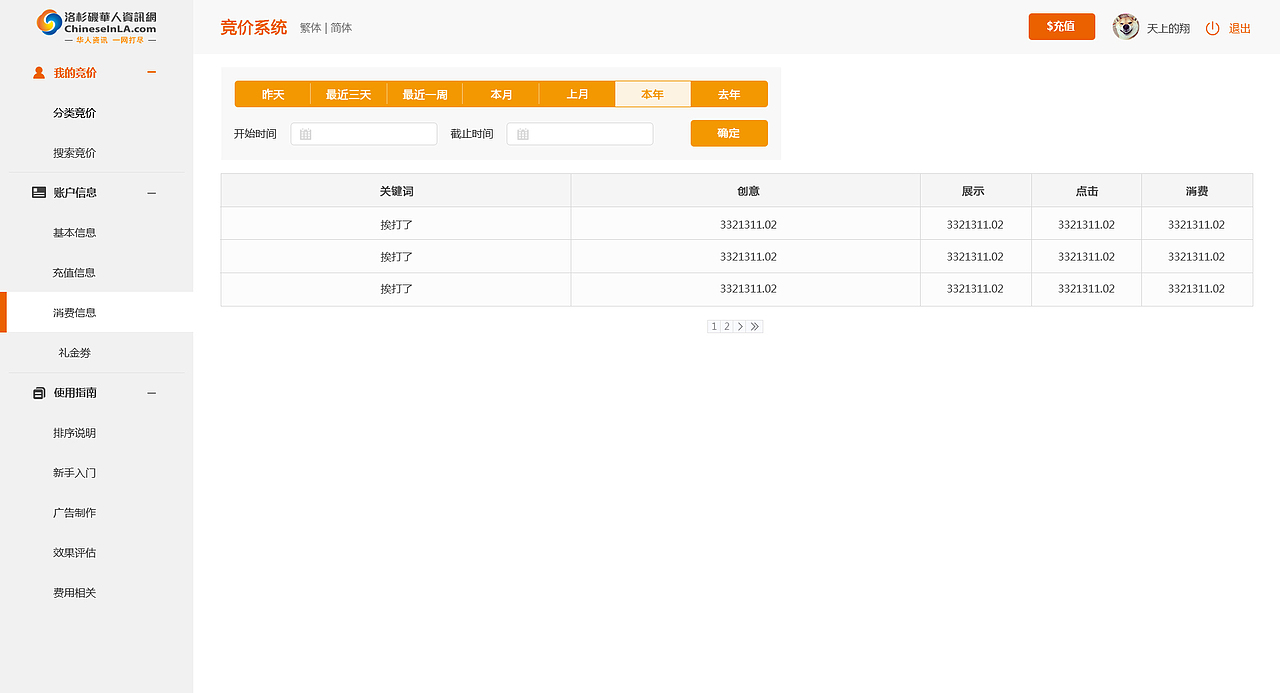1280x693 pixels.
Task: Focus the 开始时间 date input
Action: click(364, 134)
